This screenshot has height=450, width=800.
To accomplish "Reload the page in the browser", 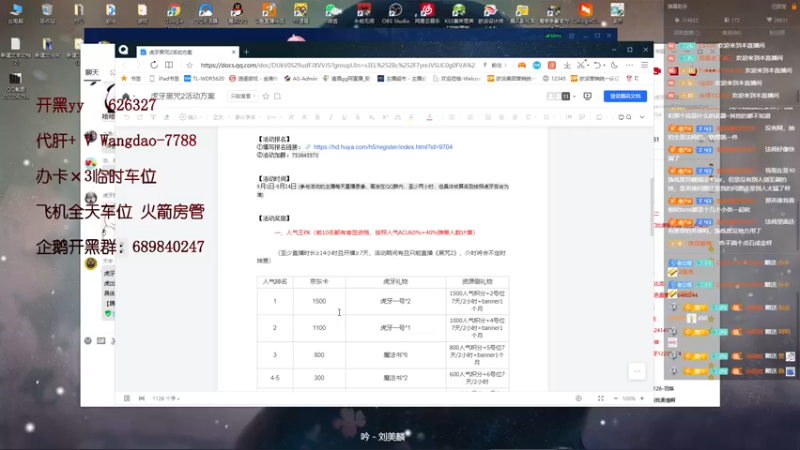I will click(x=154, y=65).
